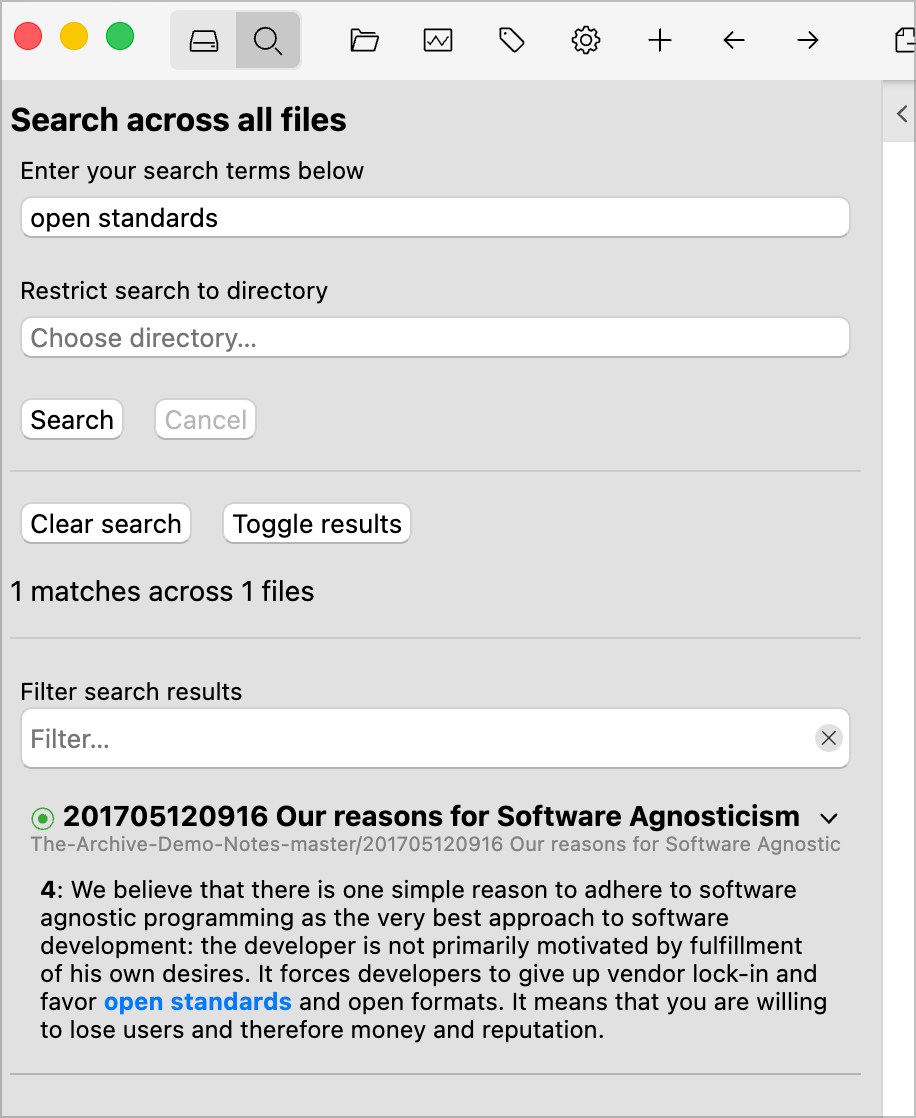The width and height of the screenshot is (916, 1118).
Task: Open the writing statistics chart icon
Action: 438,41
